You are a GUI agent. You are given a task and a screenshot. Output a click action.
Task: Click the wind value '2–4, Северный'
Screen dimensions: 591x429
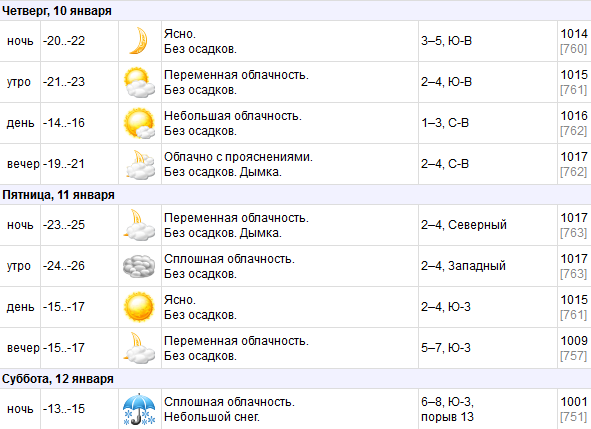464,225
